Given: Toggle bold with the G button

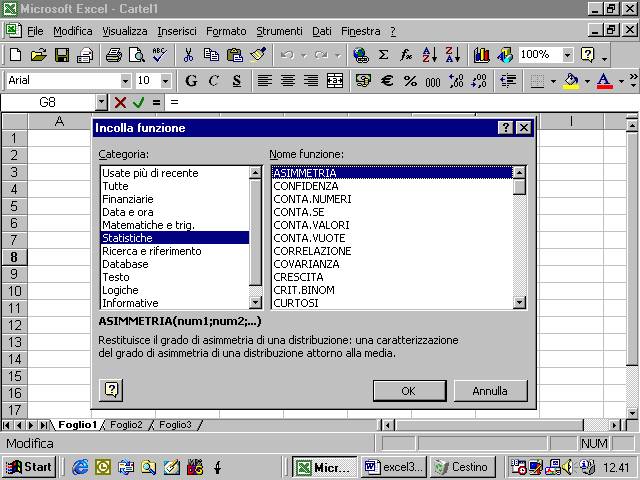Looking at the screenshot, I should 191,80.
